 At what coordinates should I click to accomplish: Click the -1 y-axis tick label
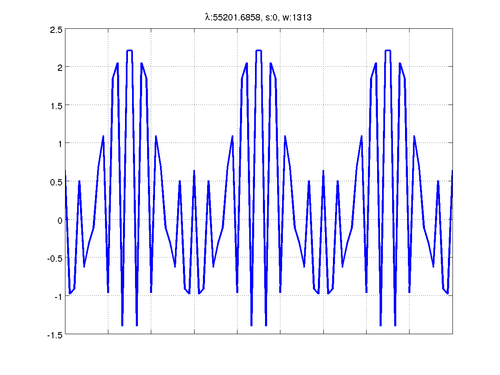tap(58, 297)
